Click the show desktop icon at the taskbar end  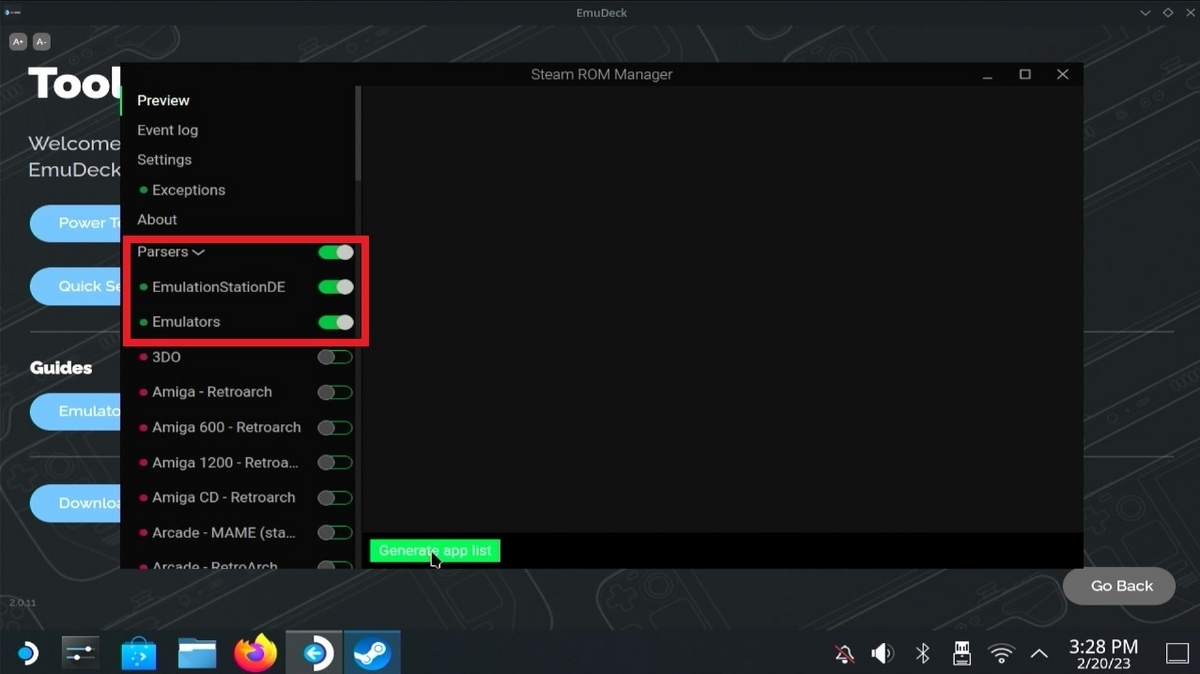coord(1177,654)
